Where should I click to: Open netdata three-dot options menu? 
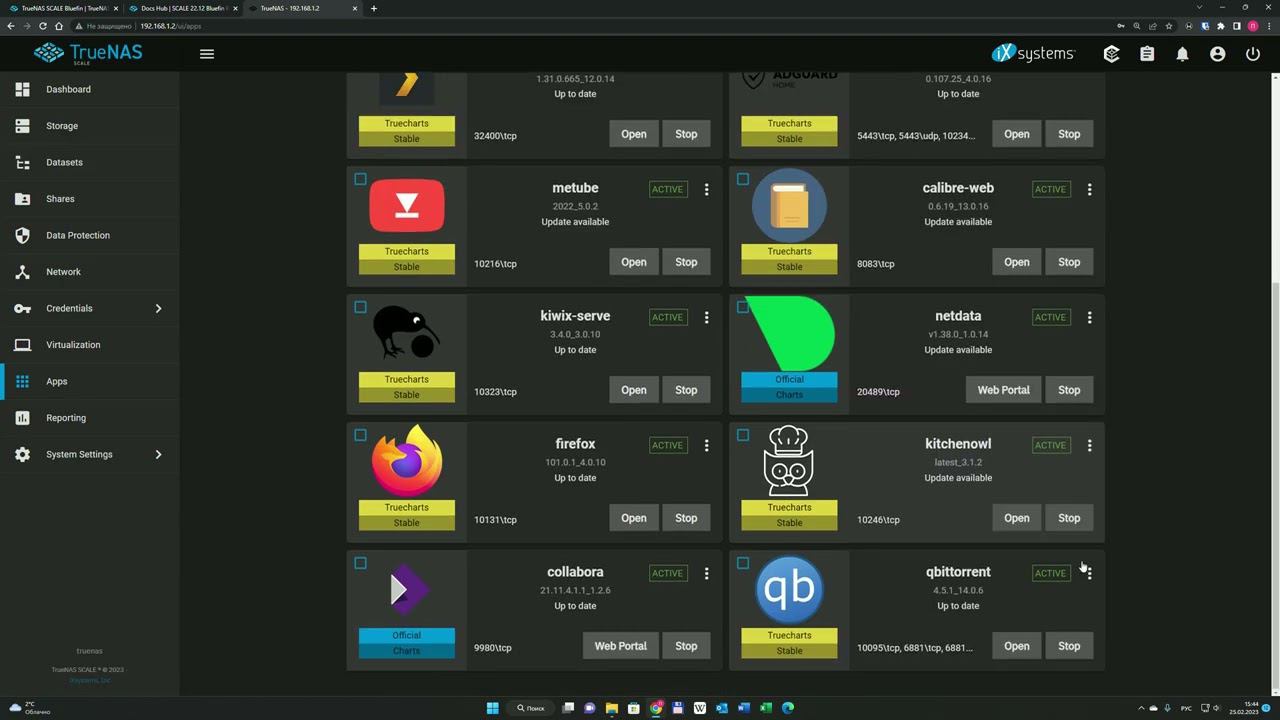(1089, 317)
